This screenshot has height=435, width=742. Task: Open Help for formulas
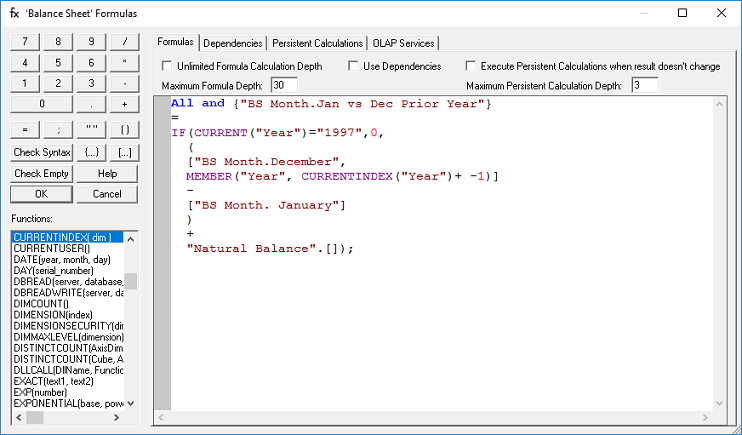(107, 173)
